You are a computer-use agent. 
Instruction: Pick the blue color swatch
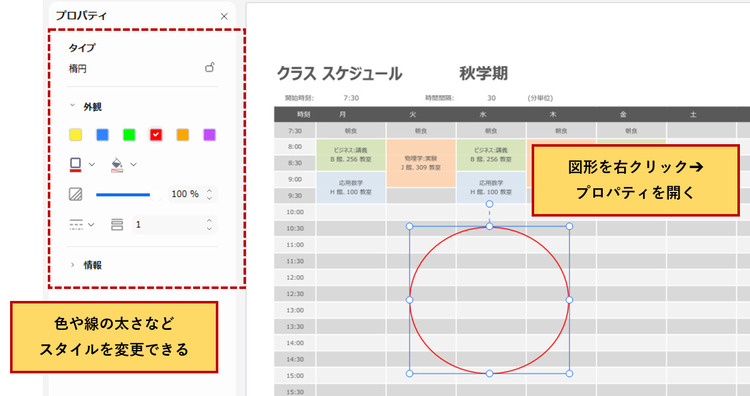tap(102, 135)
